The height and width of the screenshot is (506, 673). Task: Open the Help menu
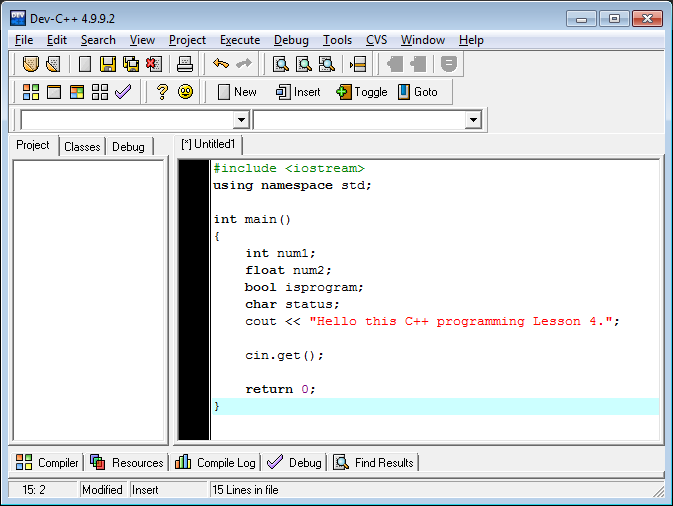click(471, 40)
